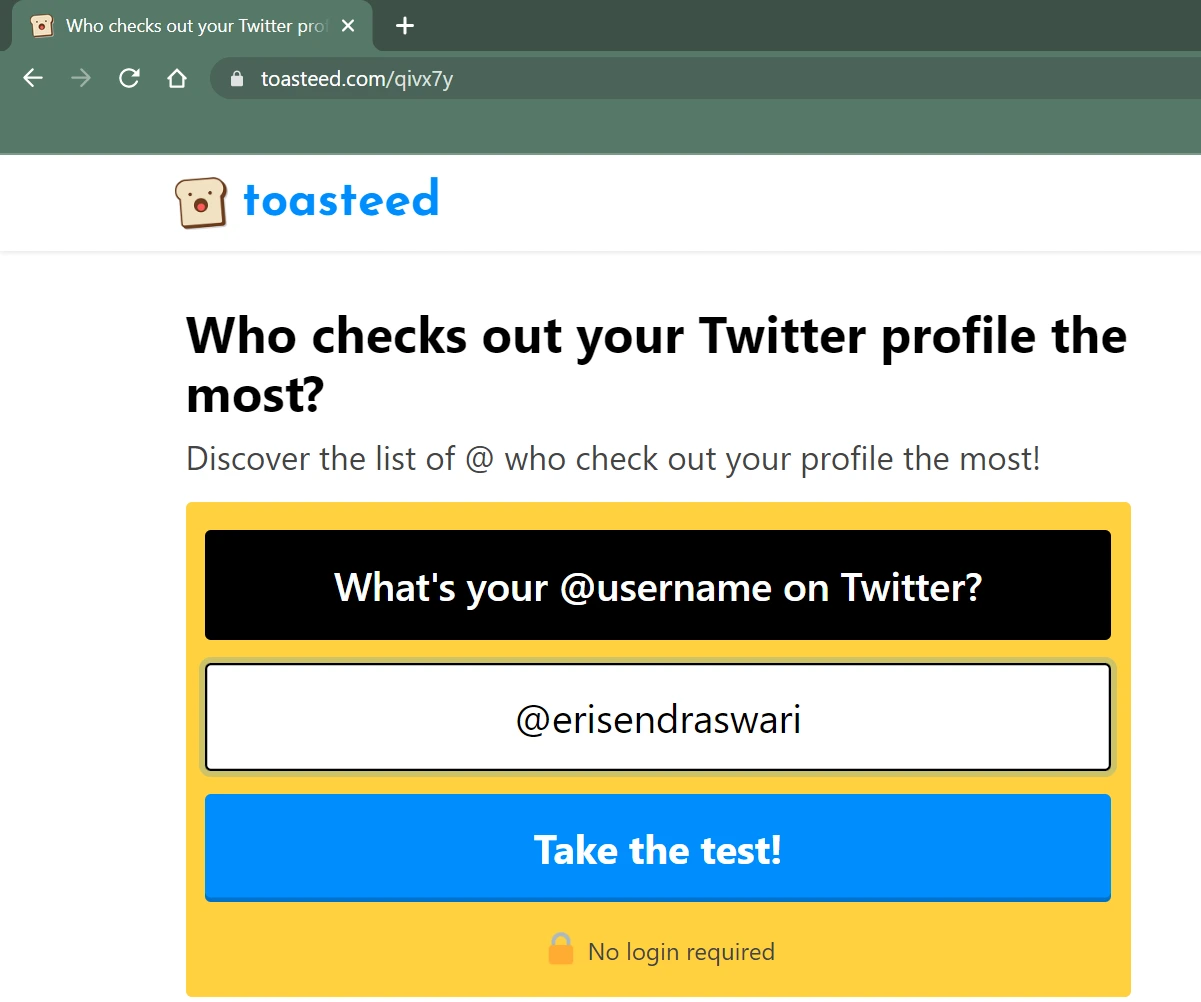Open a new tab with plus icon
This screenshot has height=1002, width=1201.
[x=404, y=26]
